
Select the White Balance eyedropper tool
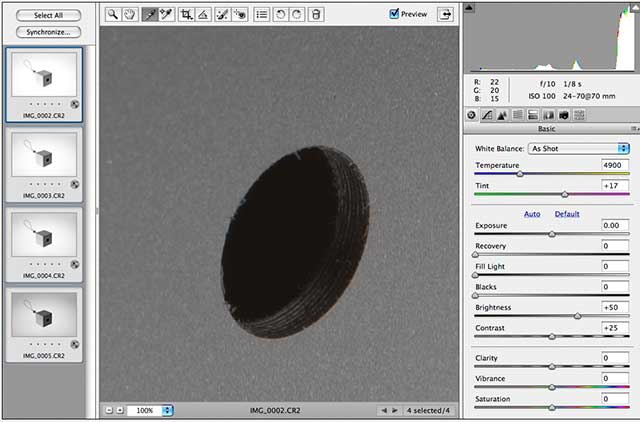149,15
